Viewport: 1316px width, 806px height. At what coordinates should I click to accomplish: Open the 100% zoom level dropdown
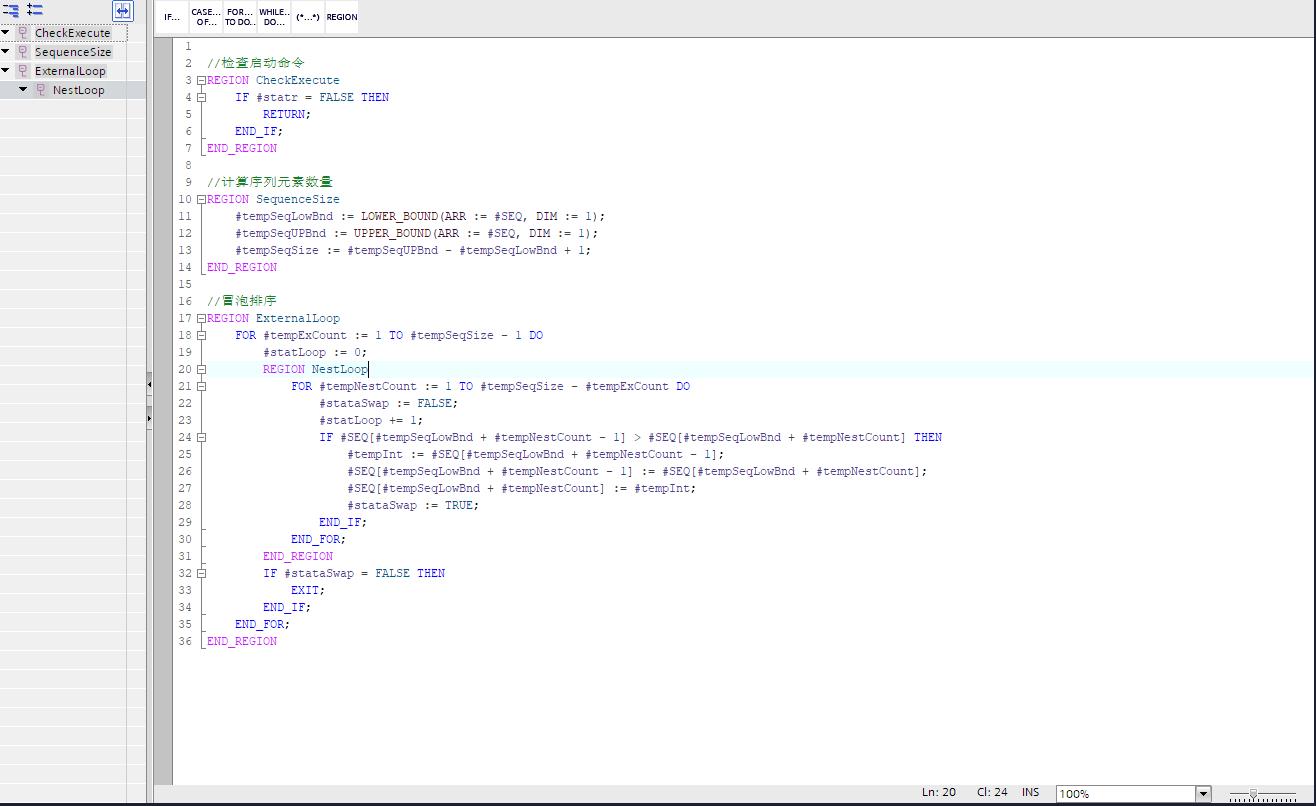click(1203, 794)
